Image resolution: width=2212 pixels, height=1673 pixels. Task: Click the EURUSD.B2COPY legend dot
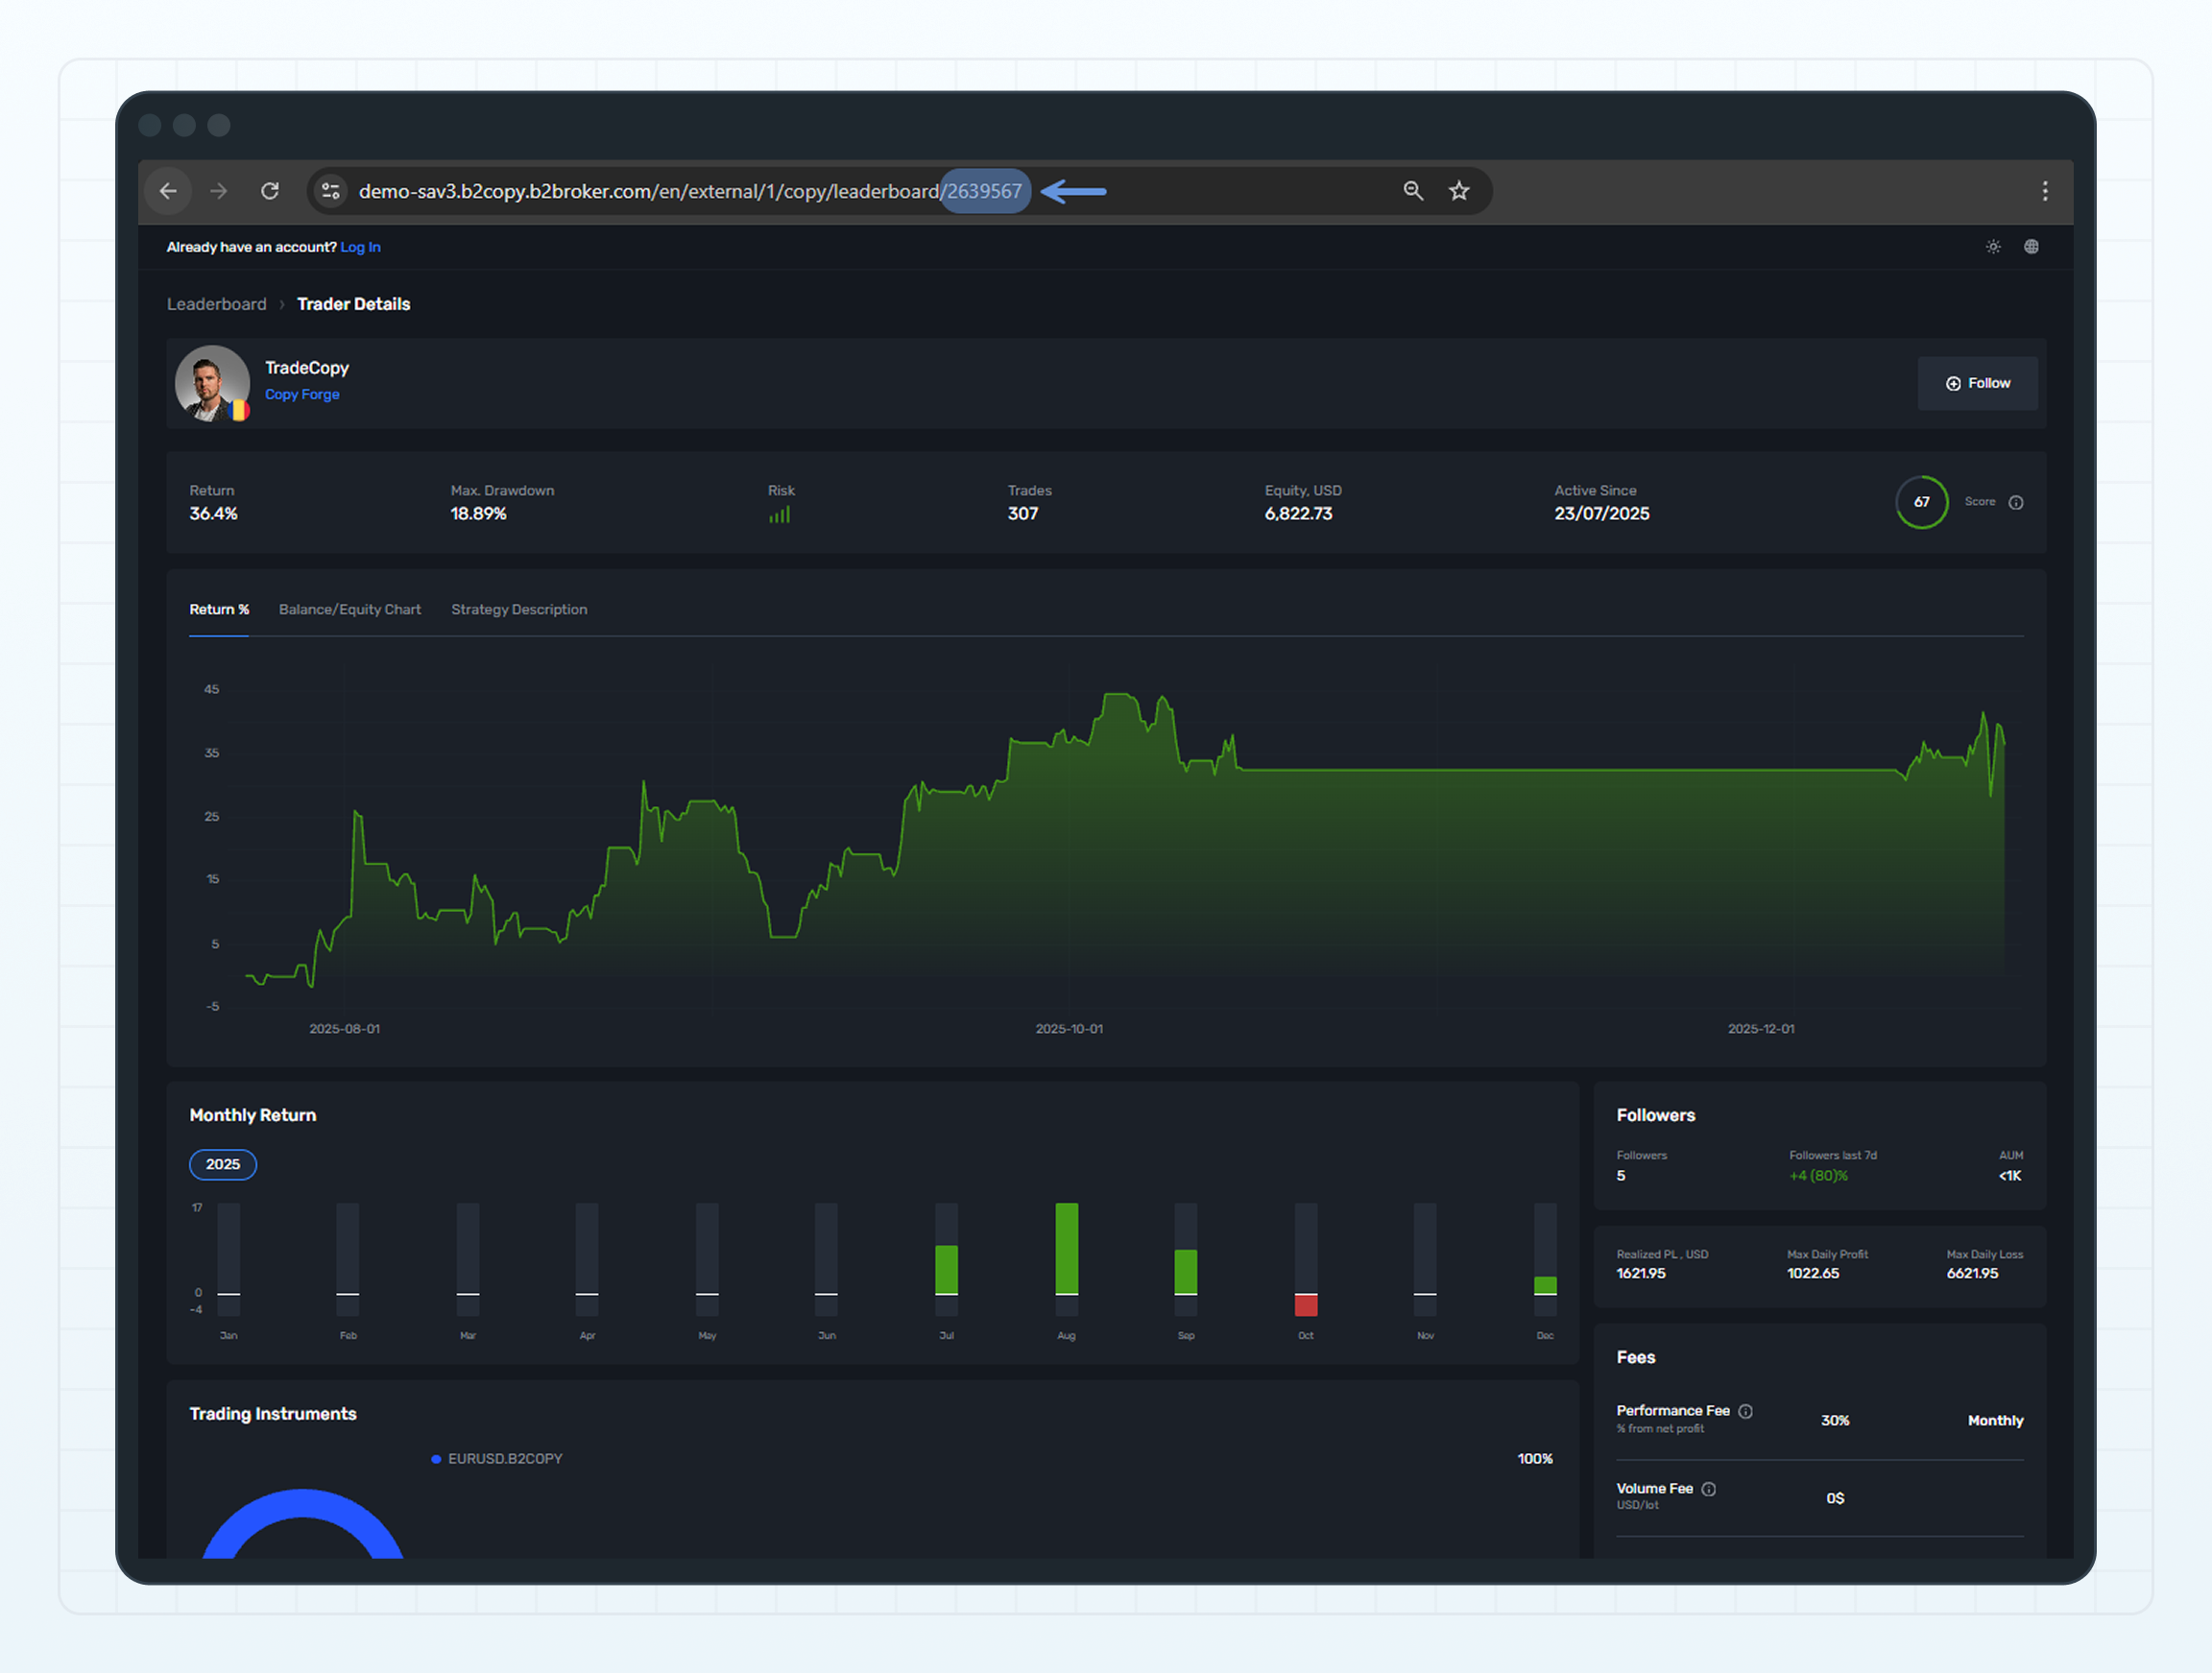point(435,1458)
